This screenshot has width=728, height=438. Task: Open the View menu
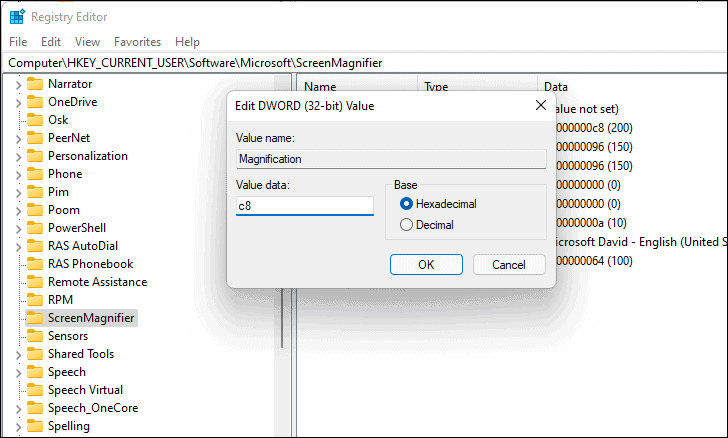click(87, 42)
